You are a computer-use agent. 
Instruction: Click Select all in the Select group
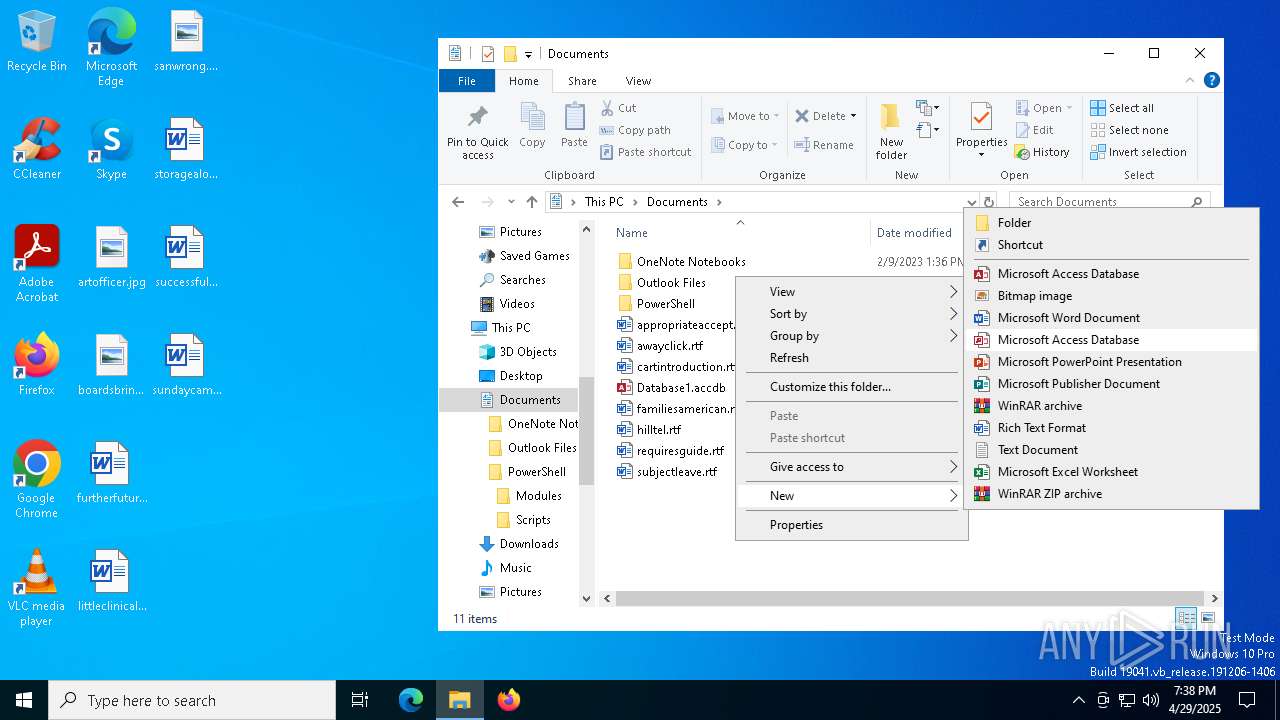point(1122,108)
